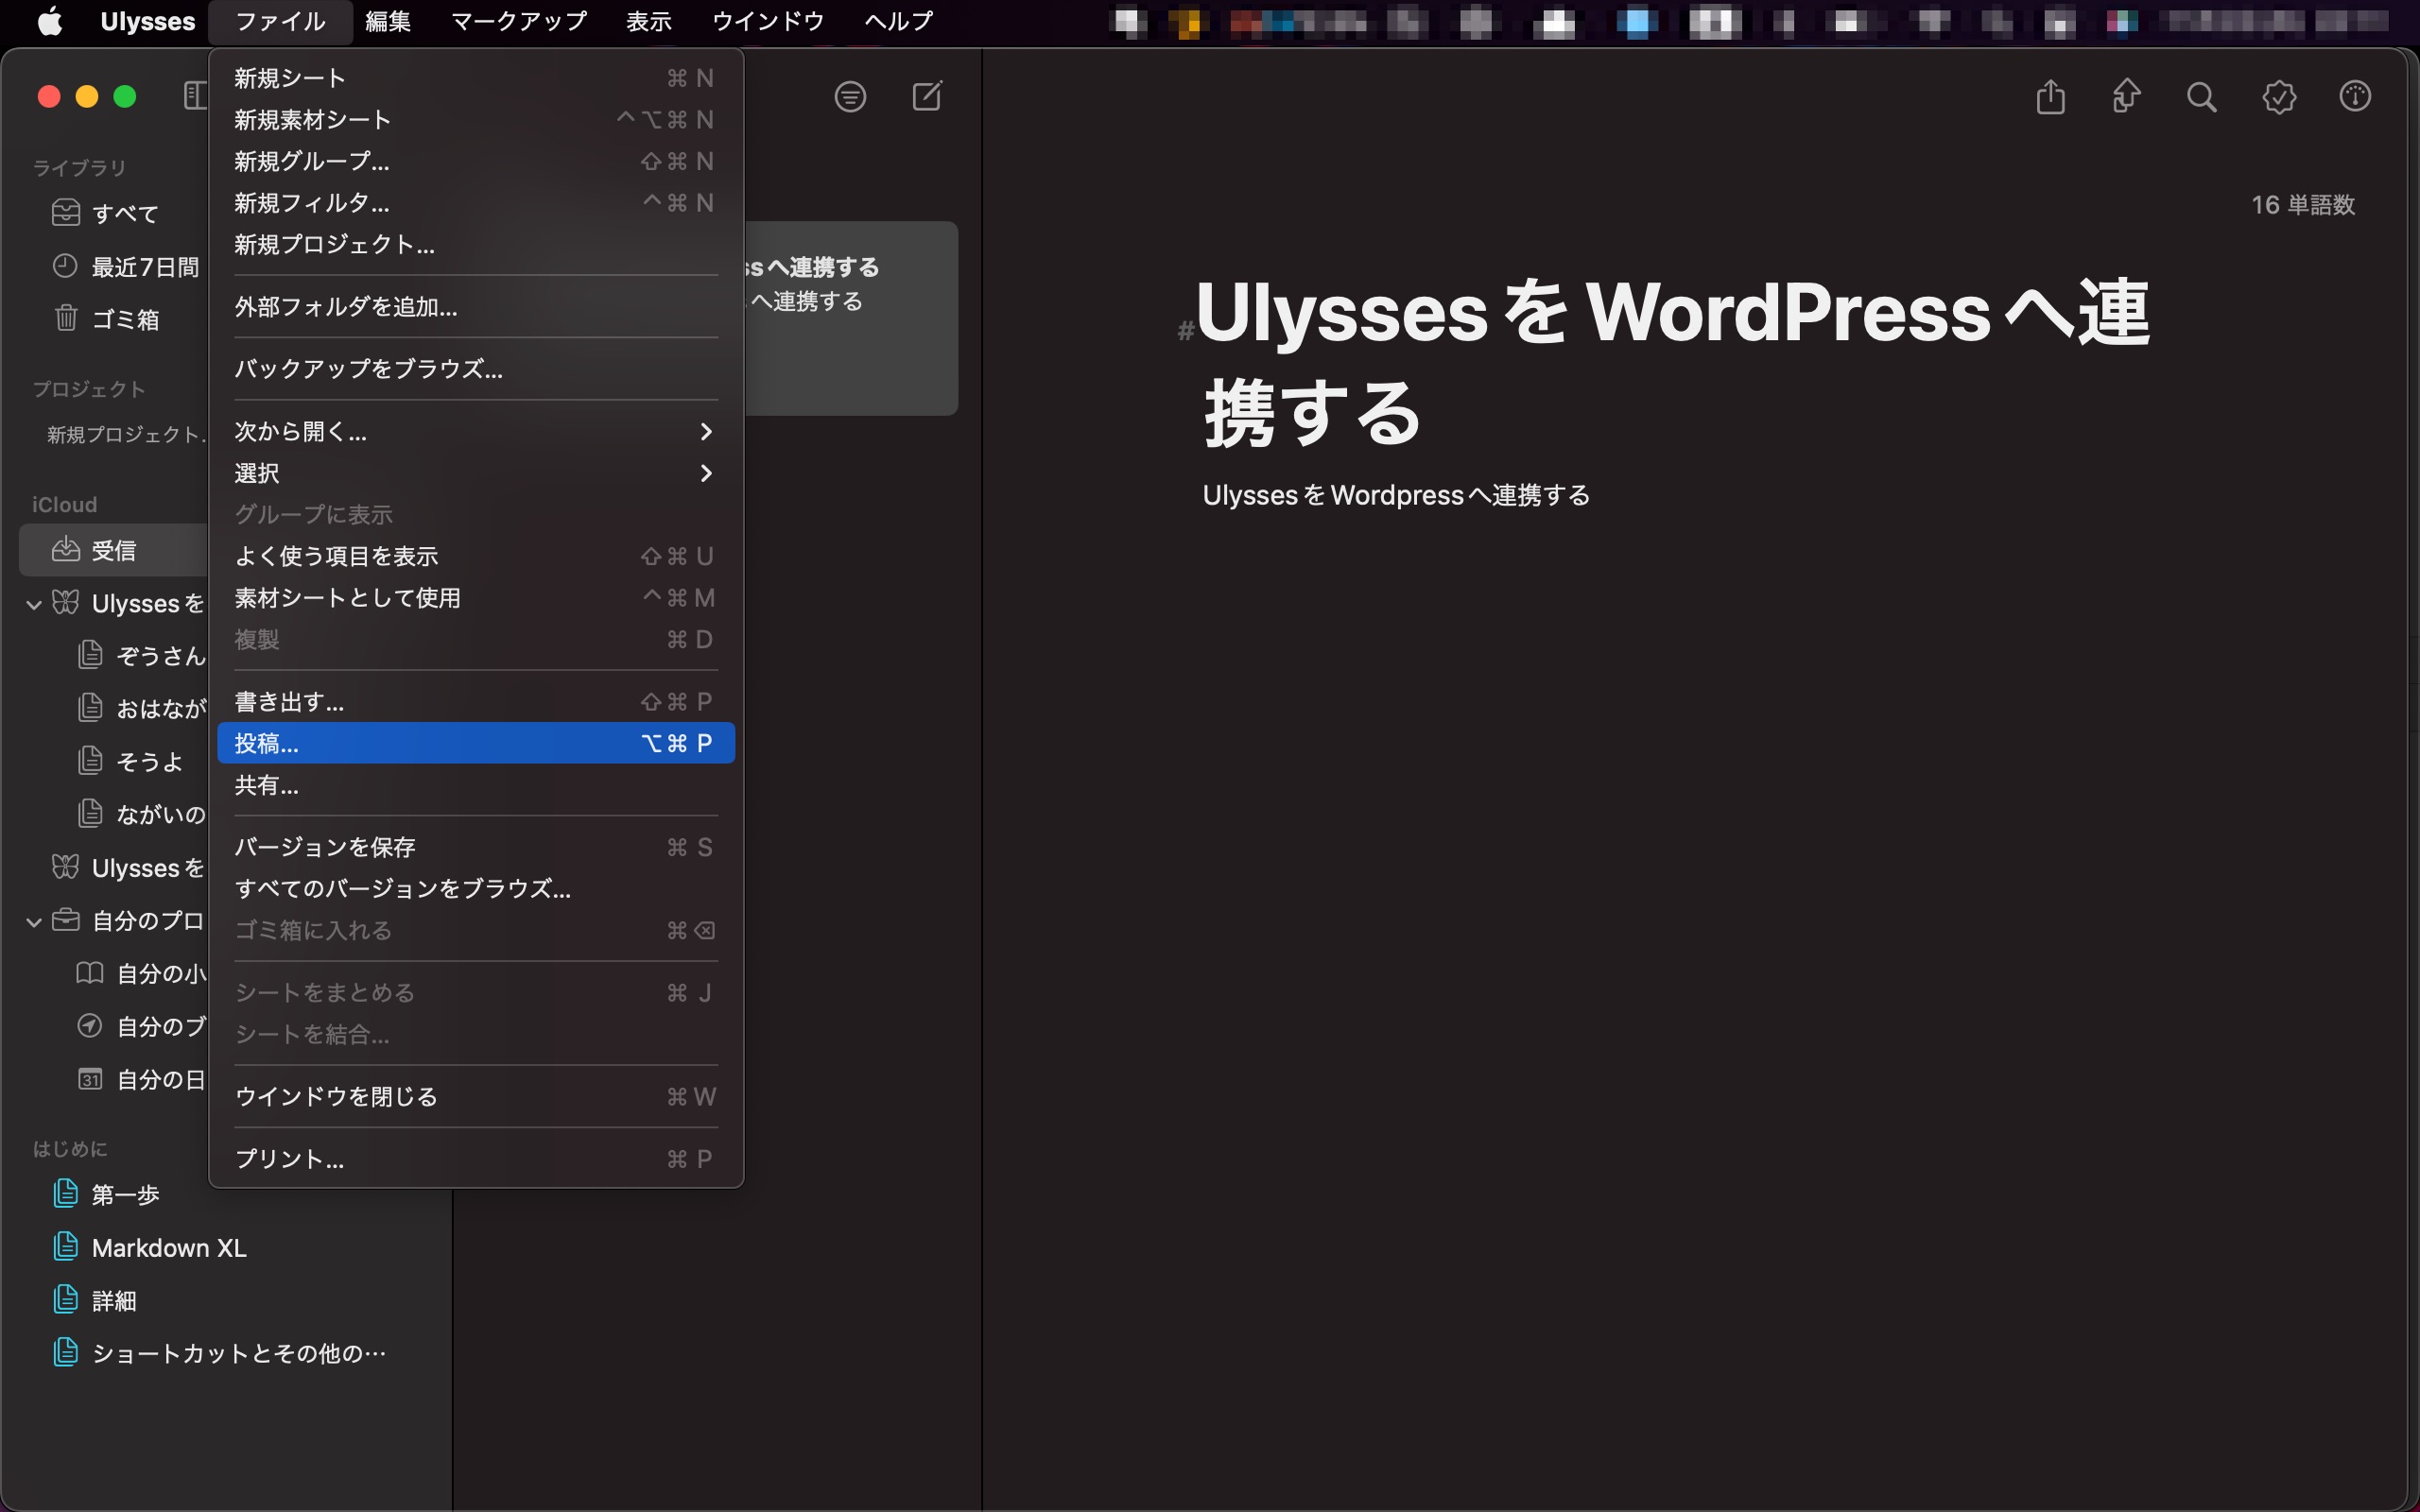Choose プリント… menu item
The width and height of the screenshot is (2420, 1512).
click(476, 1159)
